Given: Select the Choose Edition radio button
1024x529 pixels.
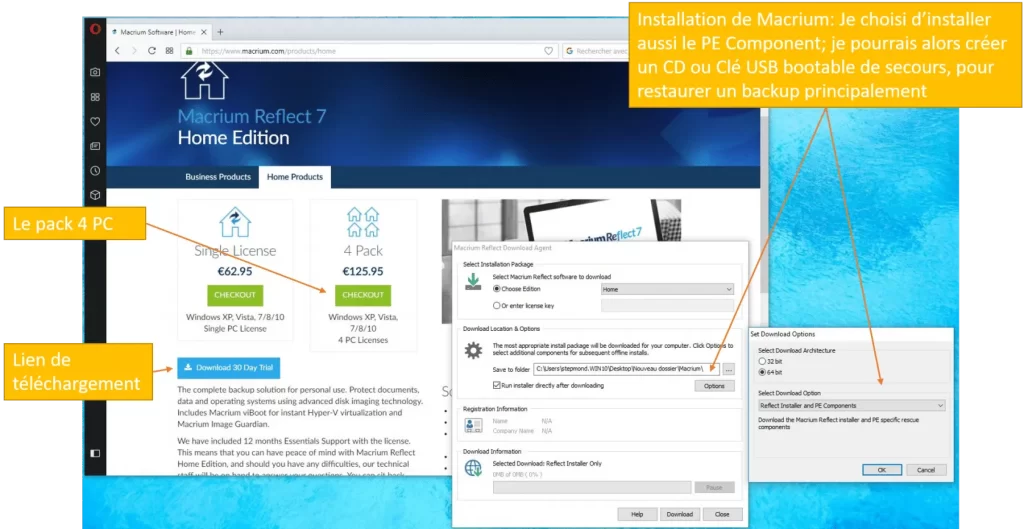Looking at the screenshot, I should (496, 289).
